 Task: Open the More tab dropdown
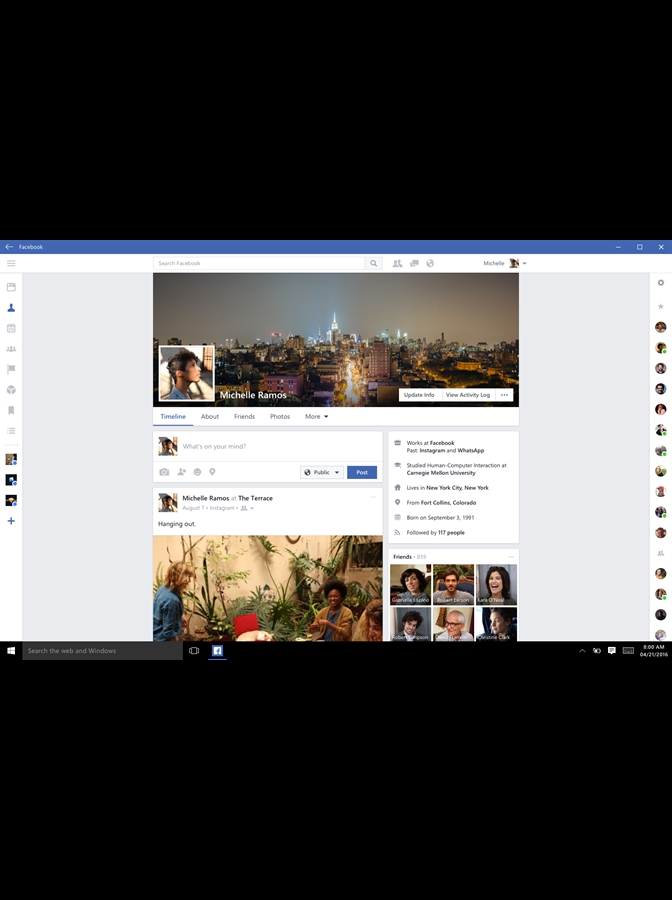(x=317, y=417)
